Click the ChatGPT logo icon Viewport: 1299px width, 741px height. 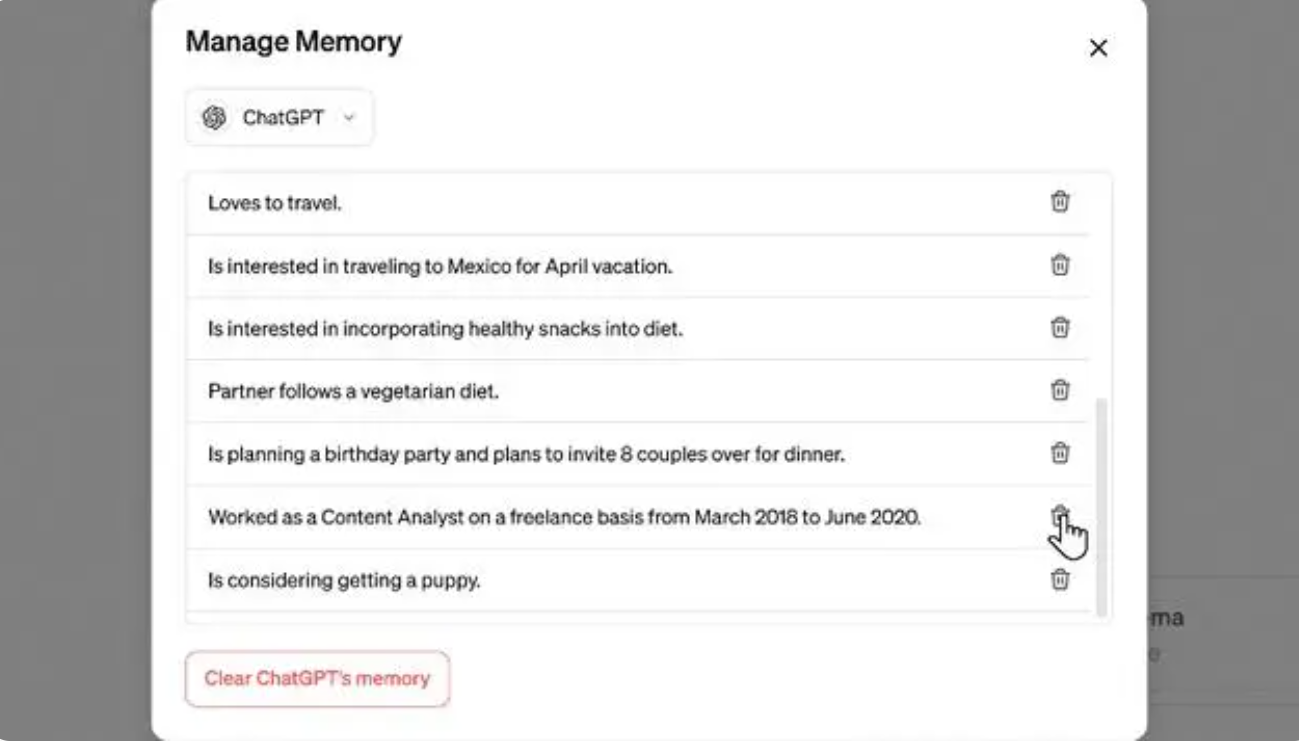[213, 118]
